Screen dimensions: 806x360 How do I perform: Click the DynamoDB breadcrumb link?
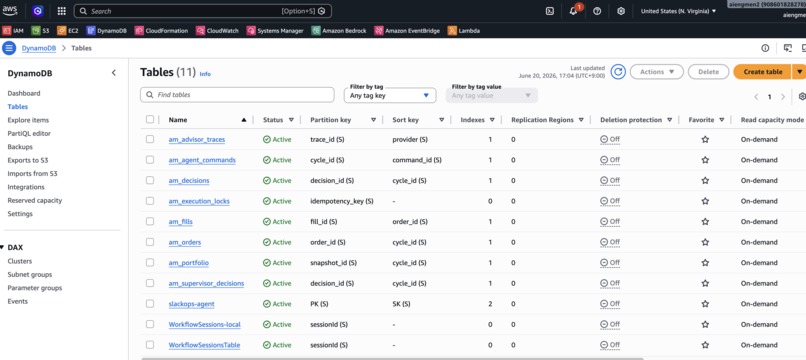(39, 48)
